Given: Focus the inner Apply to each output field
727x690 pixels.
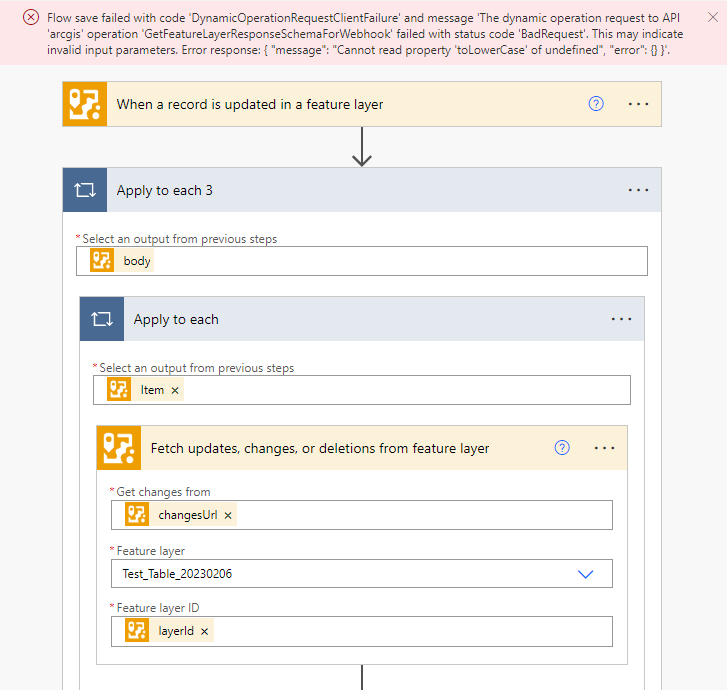Looking at the screenshot, I should point(362,390).
